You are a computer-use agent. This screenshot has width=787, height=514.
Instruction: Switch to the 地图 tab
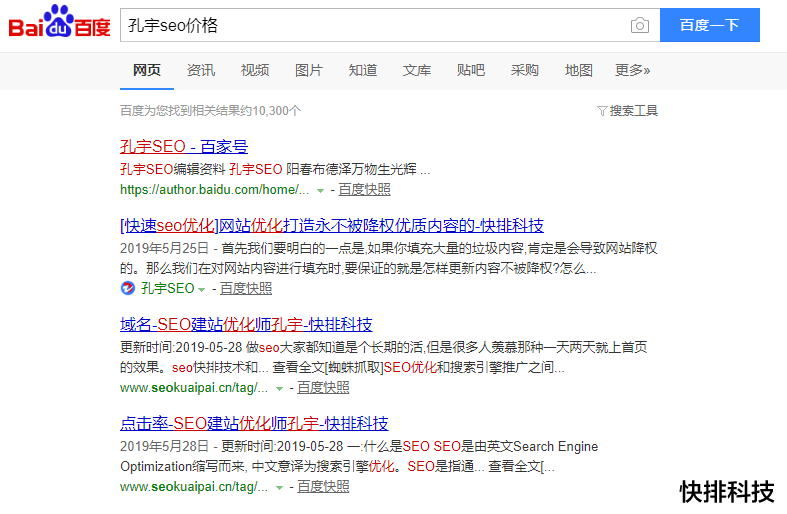[x=579, y=70]
